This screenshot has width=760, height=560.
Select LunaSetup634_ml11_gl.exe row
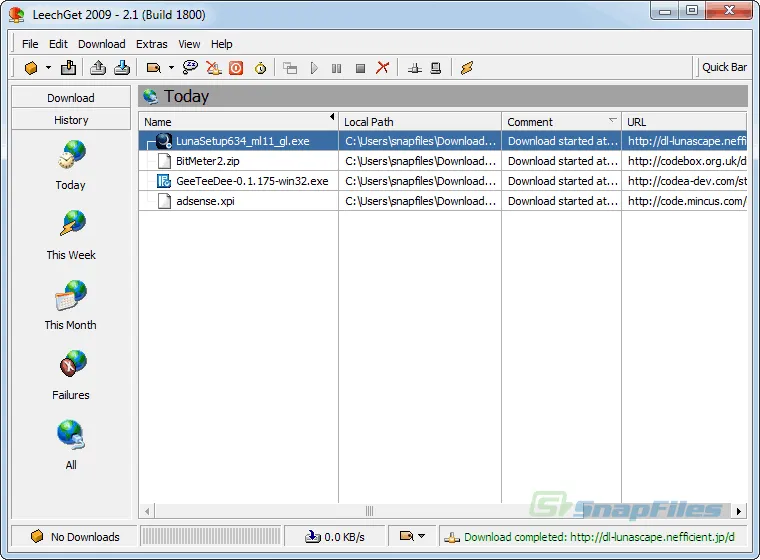(443, 141)
